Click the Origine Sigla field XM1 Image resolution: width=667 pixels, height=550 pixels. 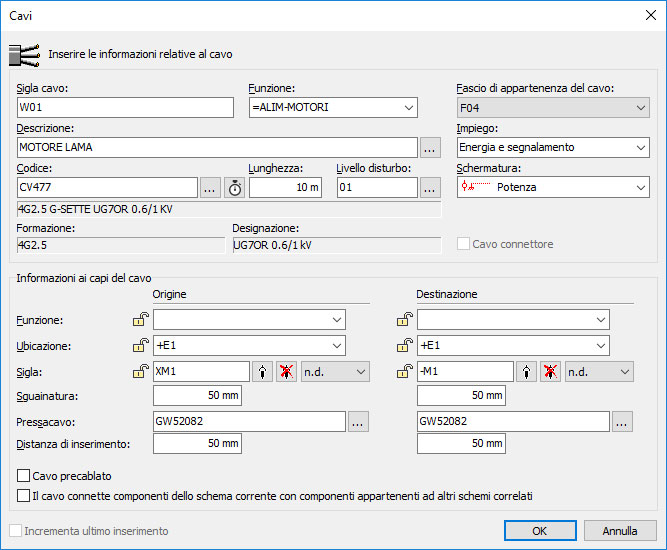coord(201,372)
